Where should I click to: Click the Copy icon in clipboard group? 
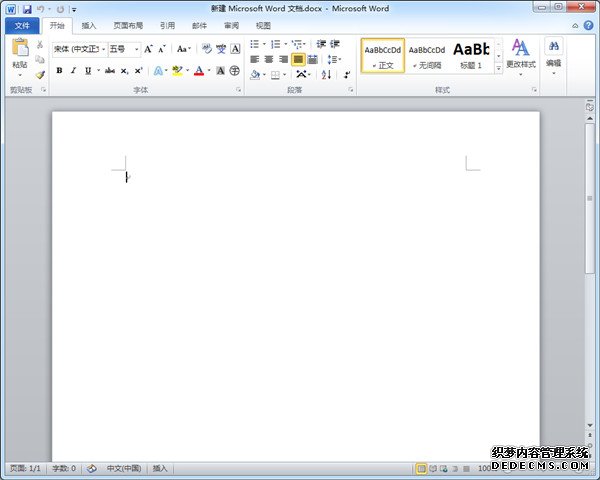tap(40, 59)
